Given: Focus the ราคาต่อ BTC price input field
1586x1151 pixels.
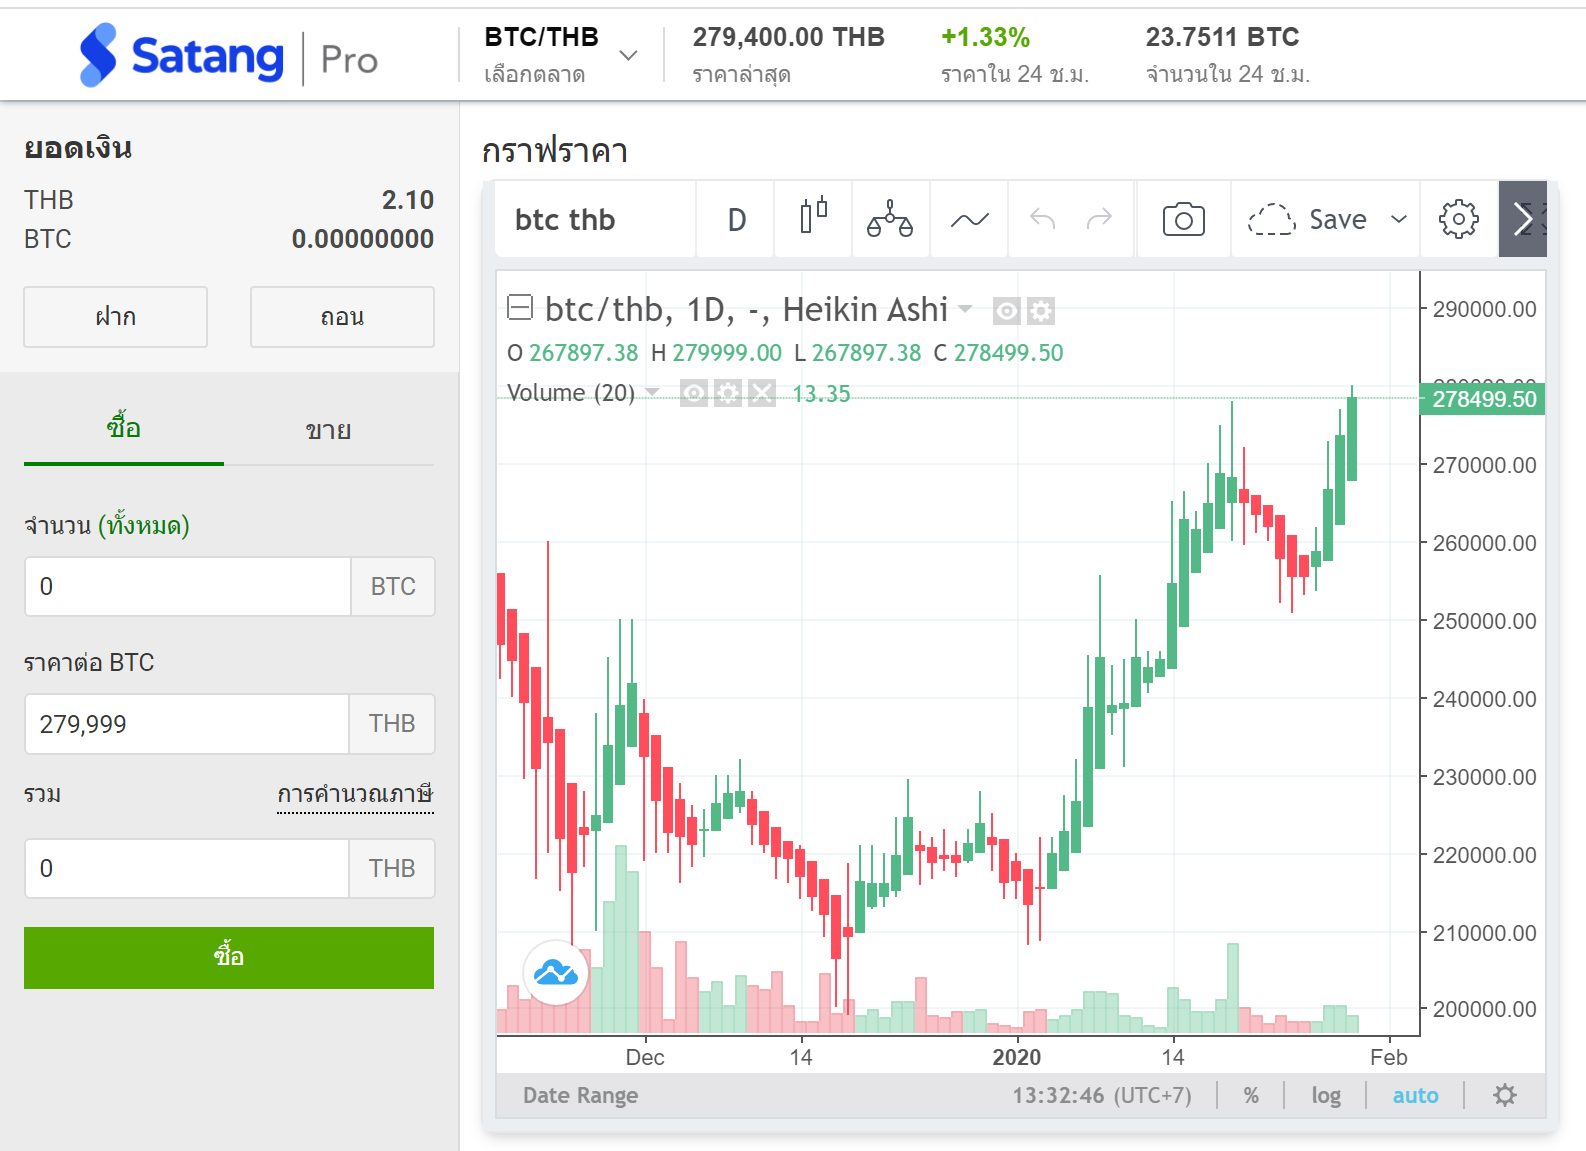Looking at the screenshot, I should click(187, 724).
